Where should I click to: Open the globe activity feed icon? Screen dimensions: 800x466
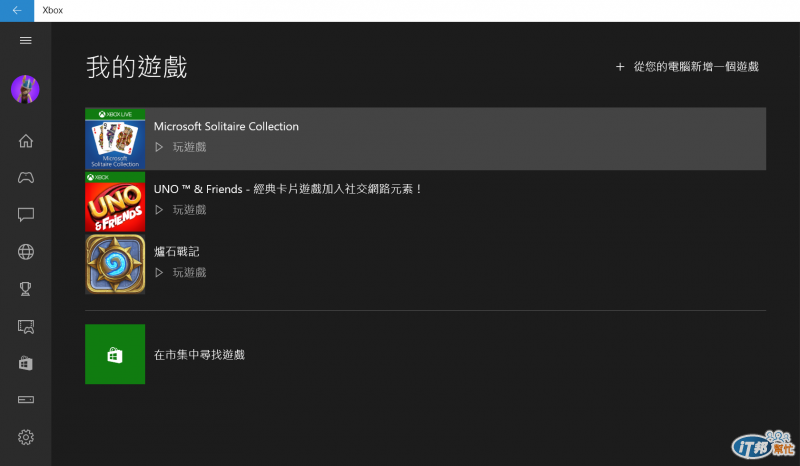26,252
